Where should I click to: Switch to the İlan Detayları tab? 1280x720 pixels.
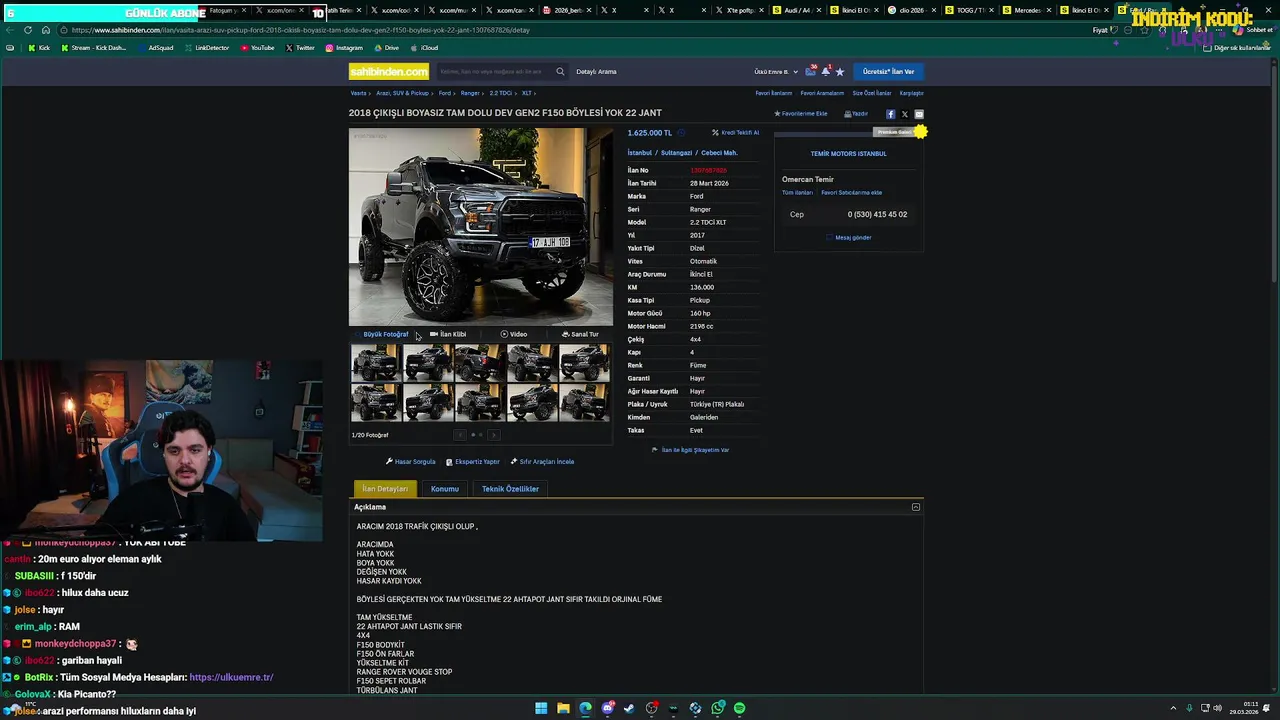tap(385, 489)
